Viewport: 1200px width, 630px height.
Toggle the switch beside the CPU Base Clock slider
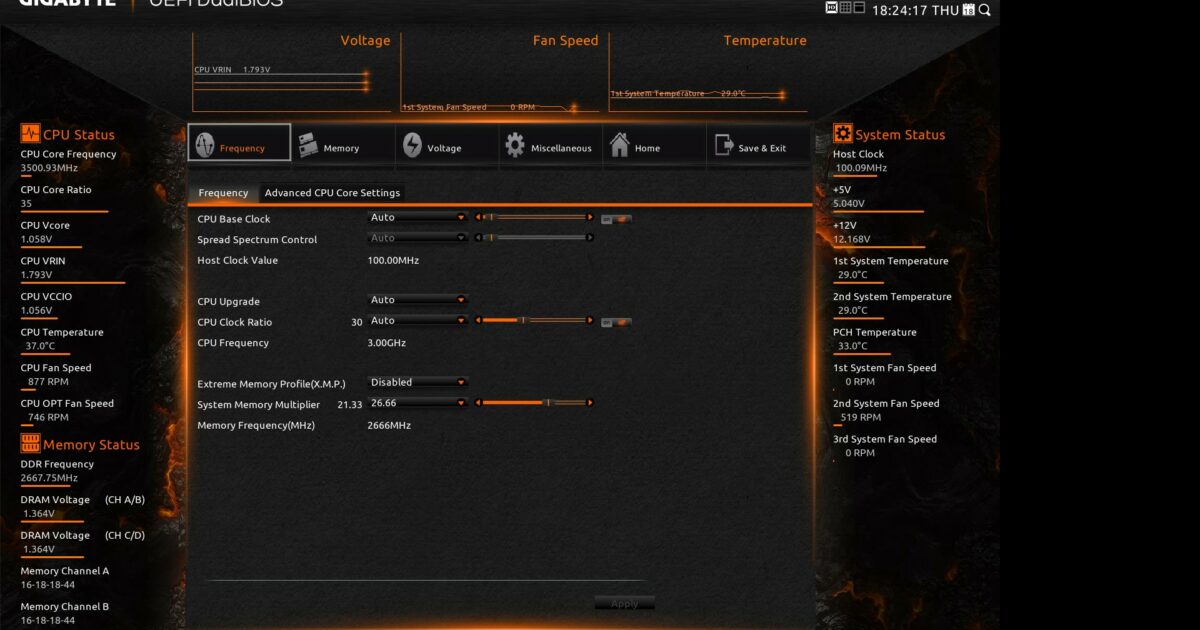[618, 218]
